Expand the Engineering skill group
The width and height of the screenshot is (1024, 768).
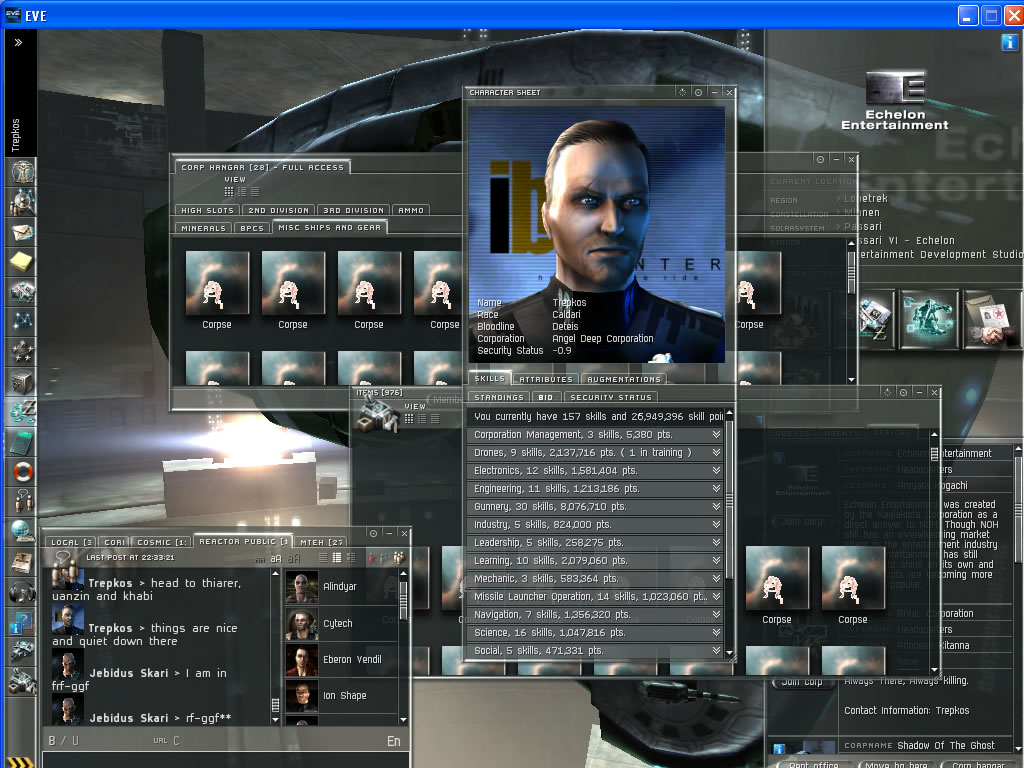[716, 488]
